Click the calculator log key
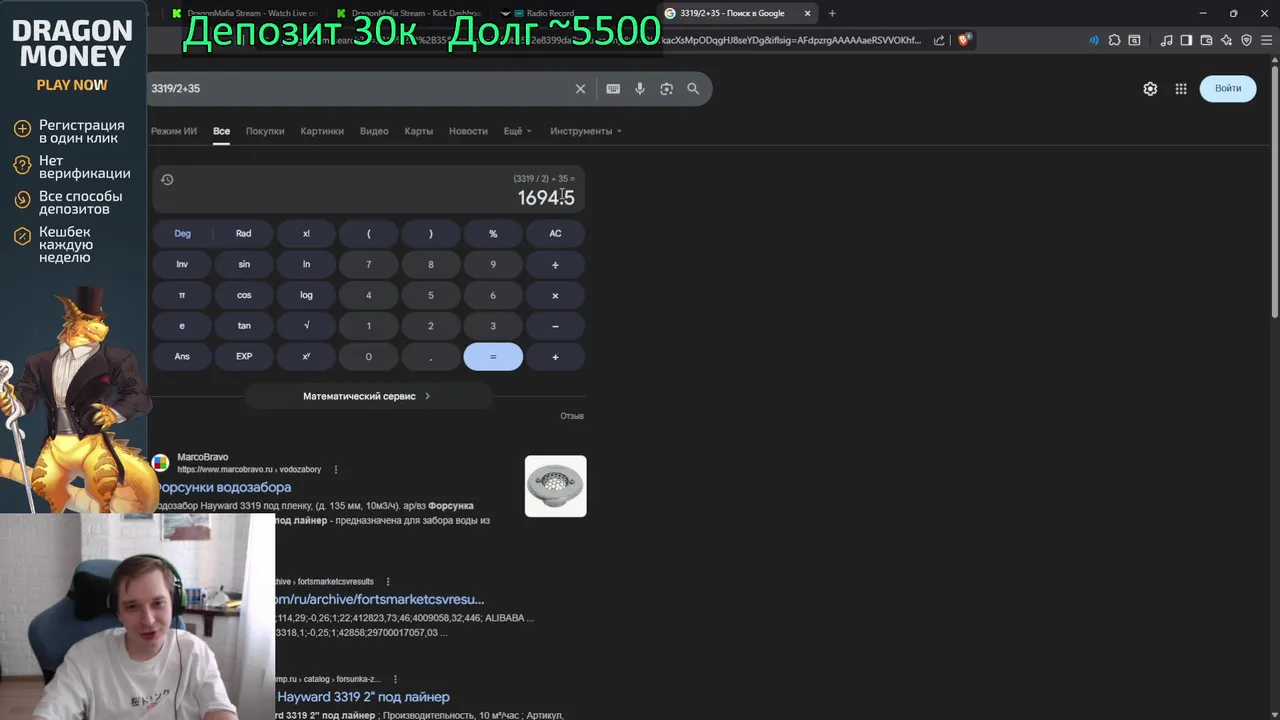1280x720 pixels. [x=306, y=296]
